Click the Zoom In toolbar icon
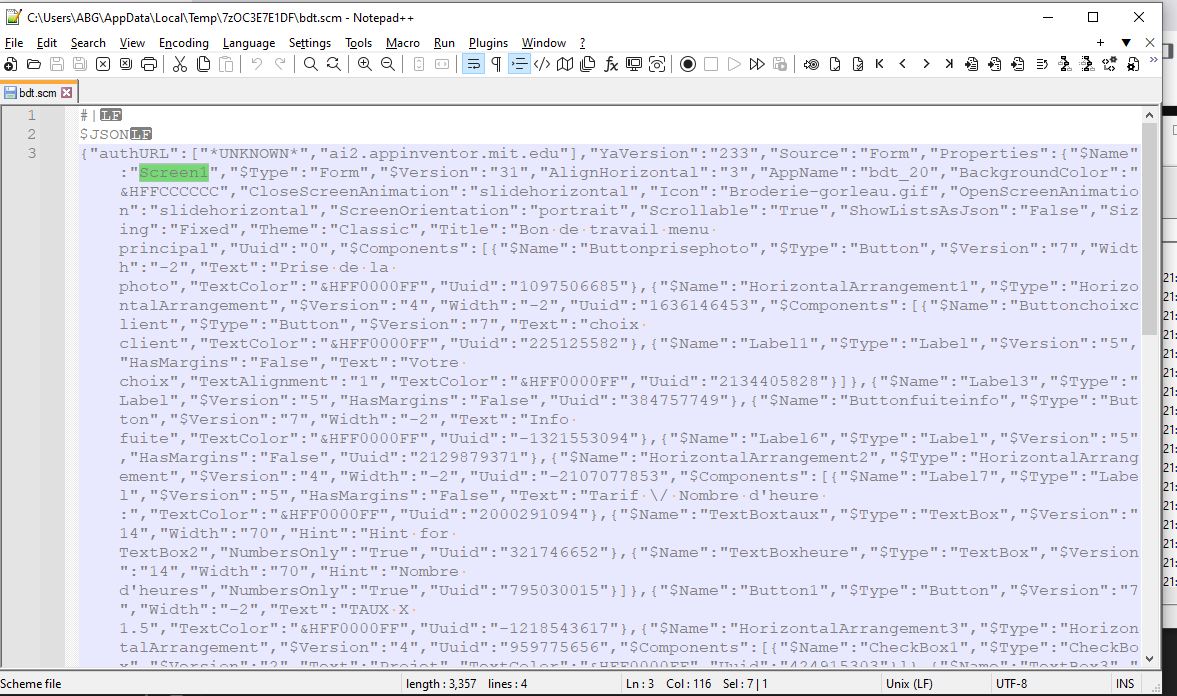The width and height of the screenshot is (1177, 696). point(364,64)
